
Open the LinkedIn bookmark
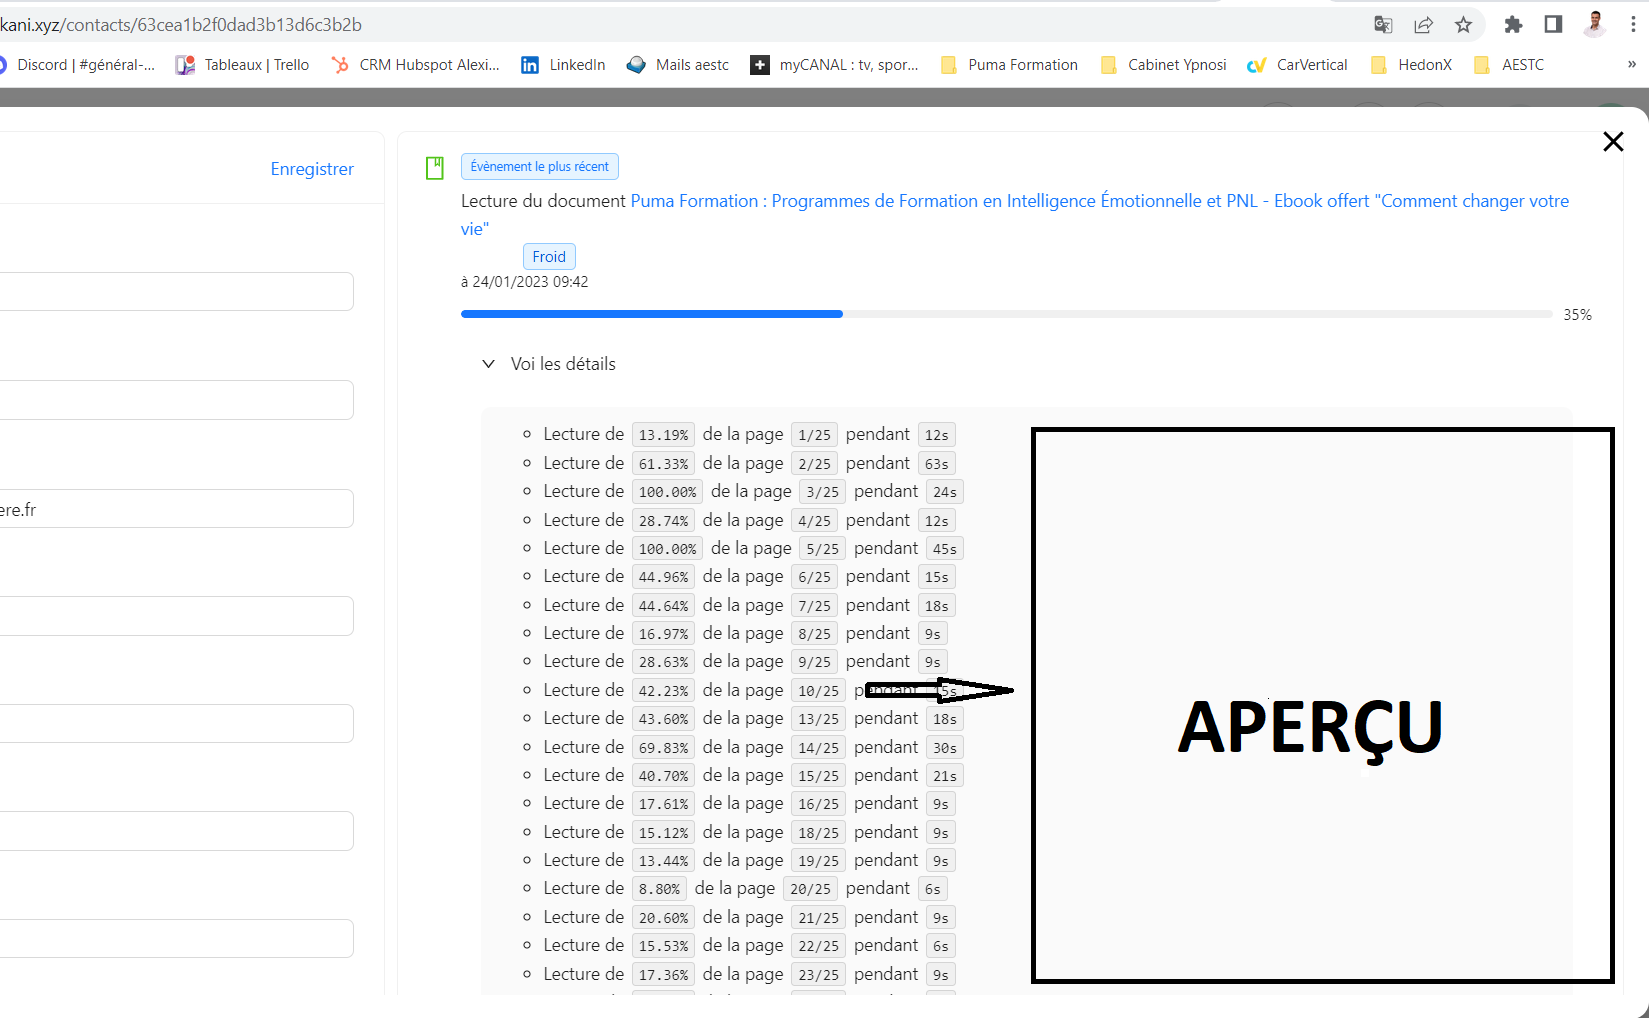point(563,65)
